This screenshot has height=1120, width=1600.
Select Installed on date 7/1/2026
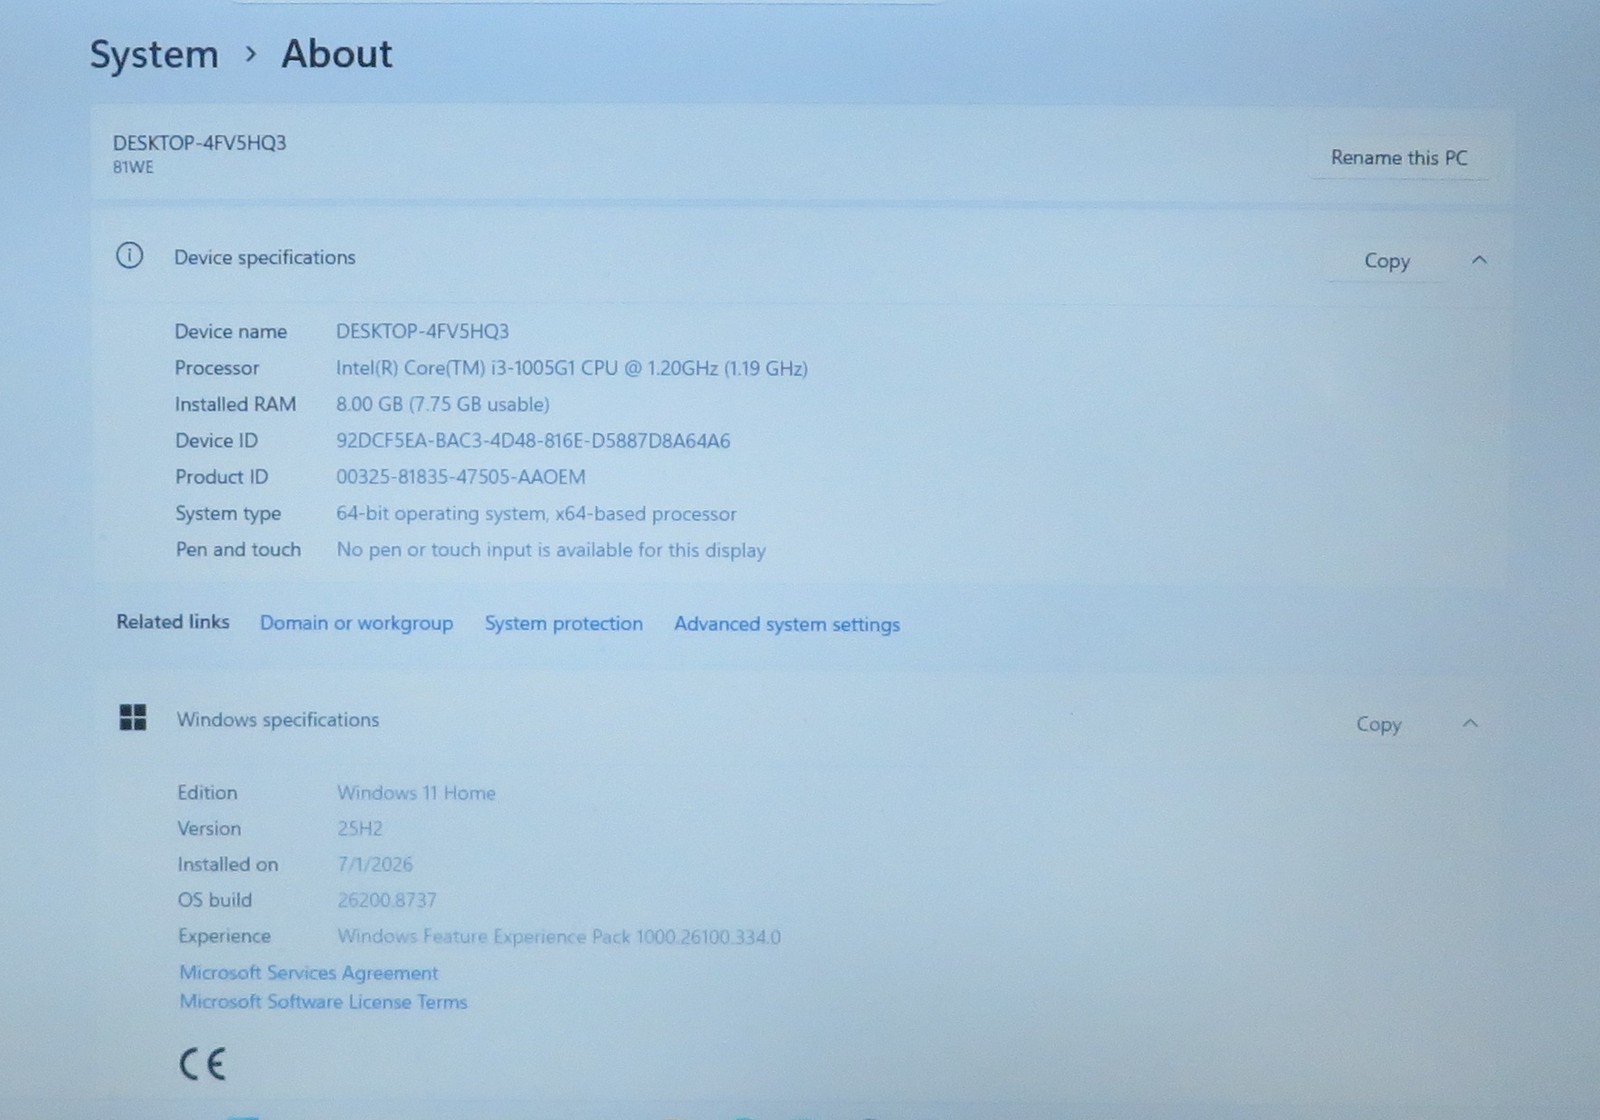[375, 864]
